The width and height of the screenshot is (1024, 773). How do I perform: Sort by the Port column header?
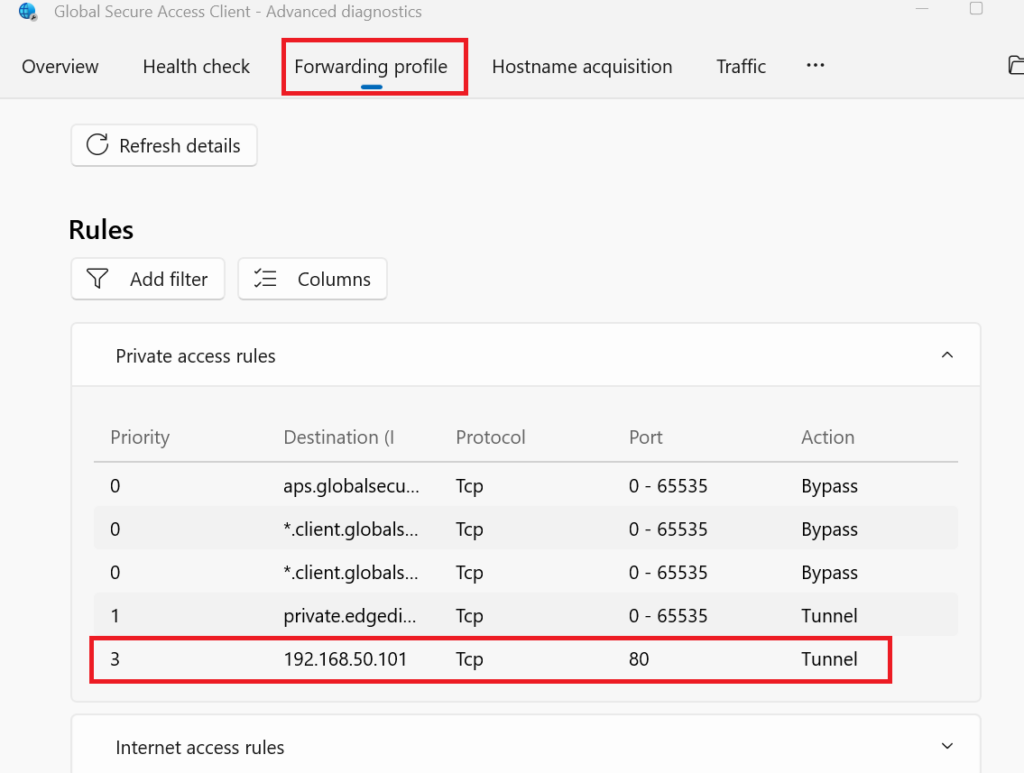(x=645, y=437)
